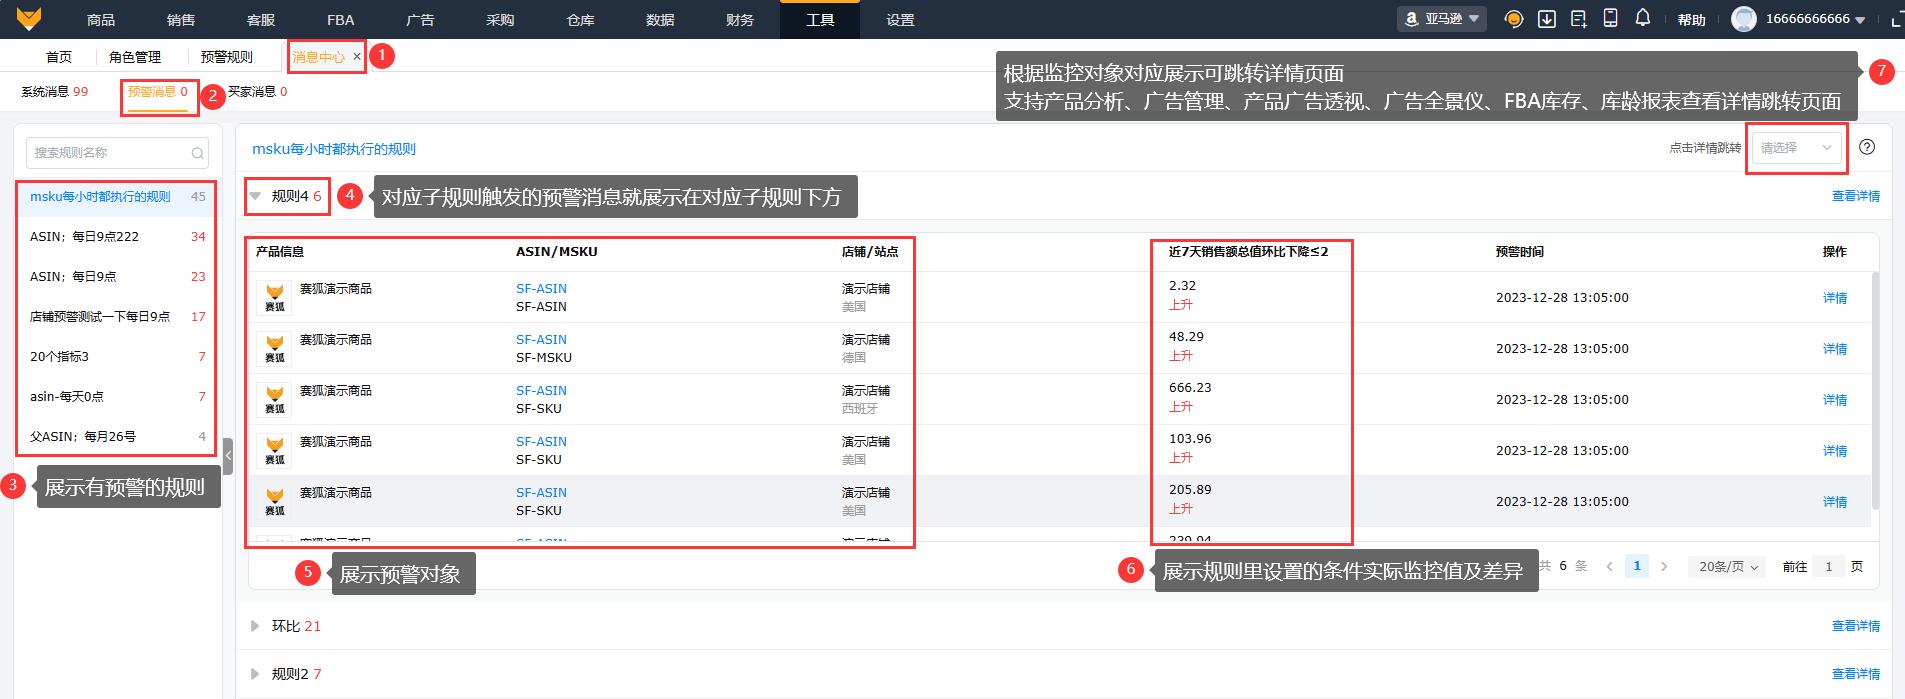
Task: Switch to the 首页 tab
Action: pos(59,57)
